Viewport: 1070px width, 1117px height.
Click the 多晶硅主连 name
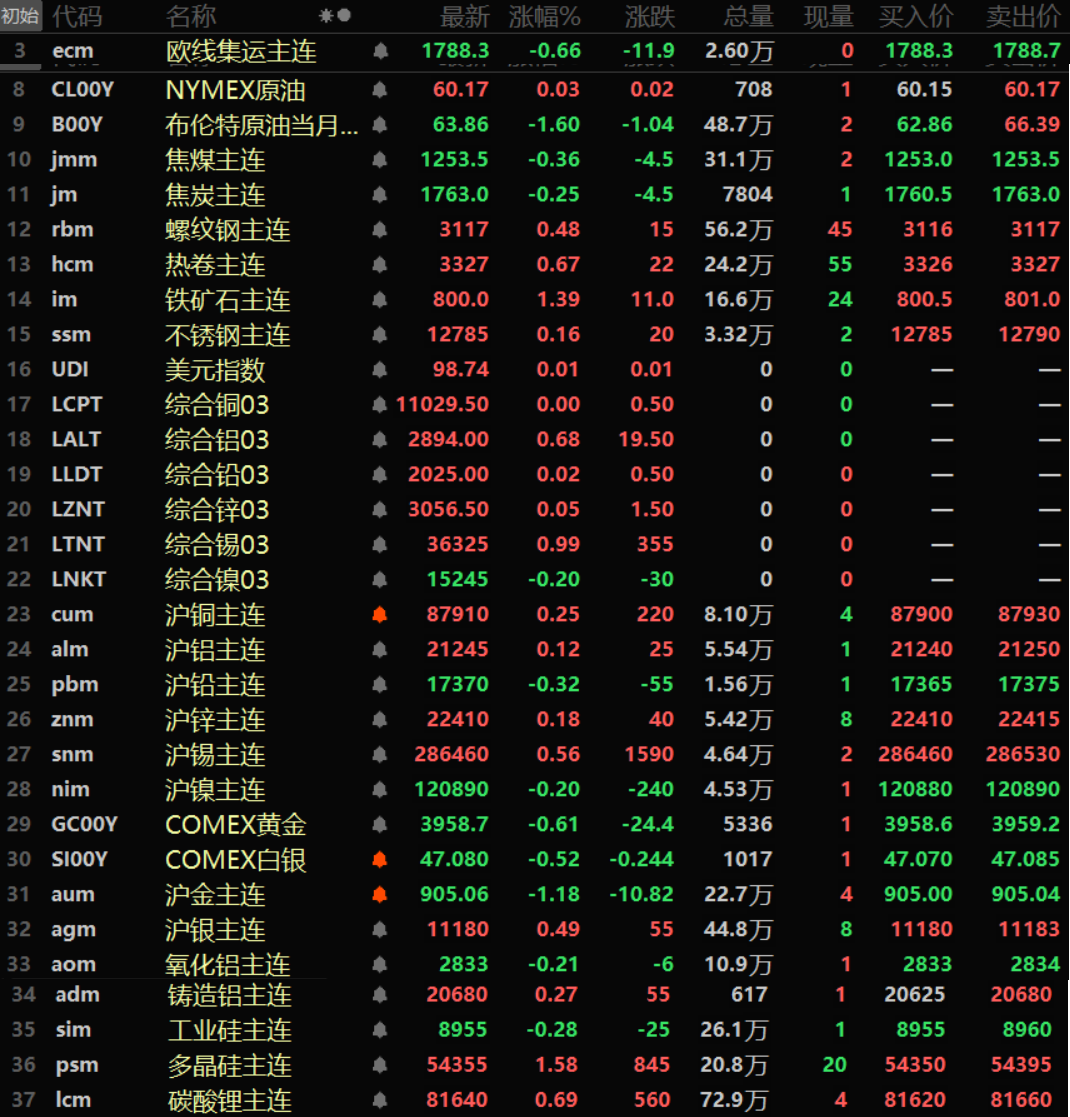[229, 1065]
